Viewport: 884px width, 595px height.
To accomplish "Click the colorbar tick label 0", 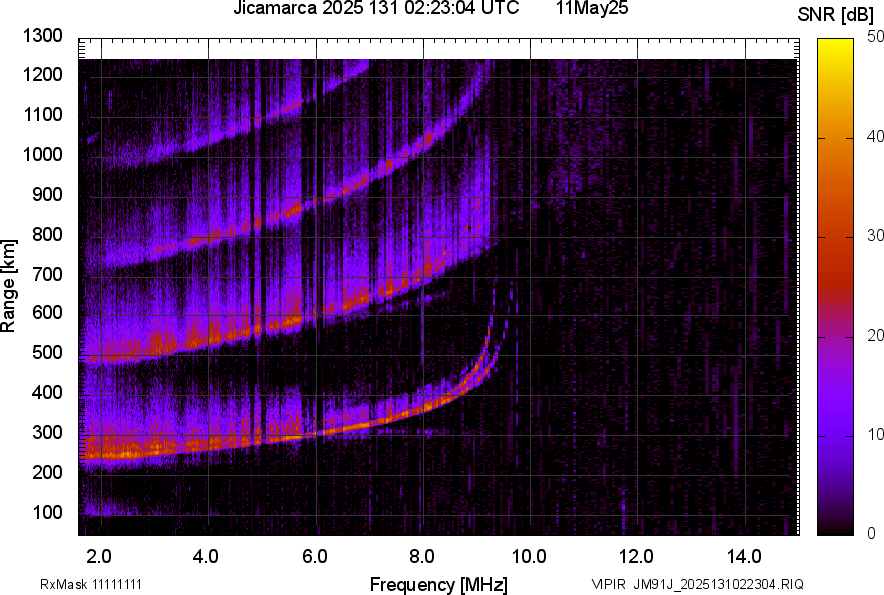I will pyautogui.click(x=872, y=532).
